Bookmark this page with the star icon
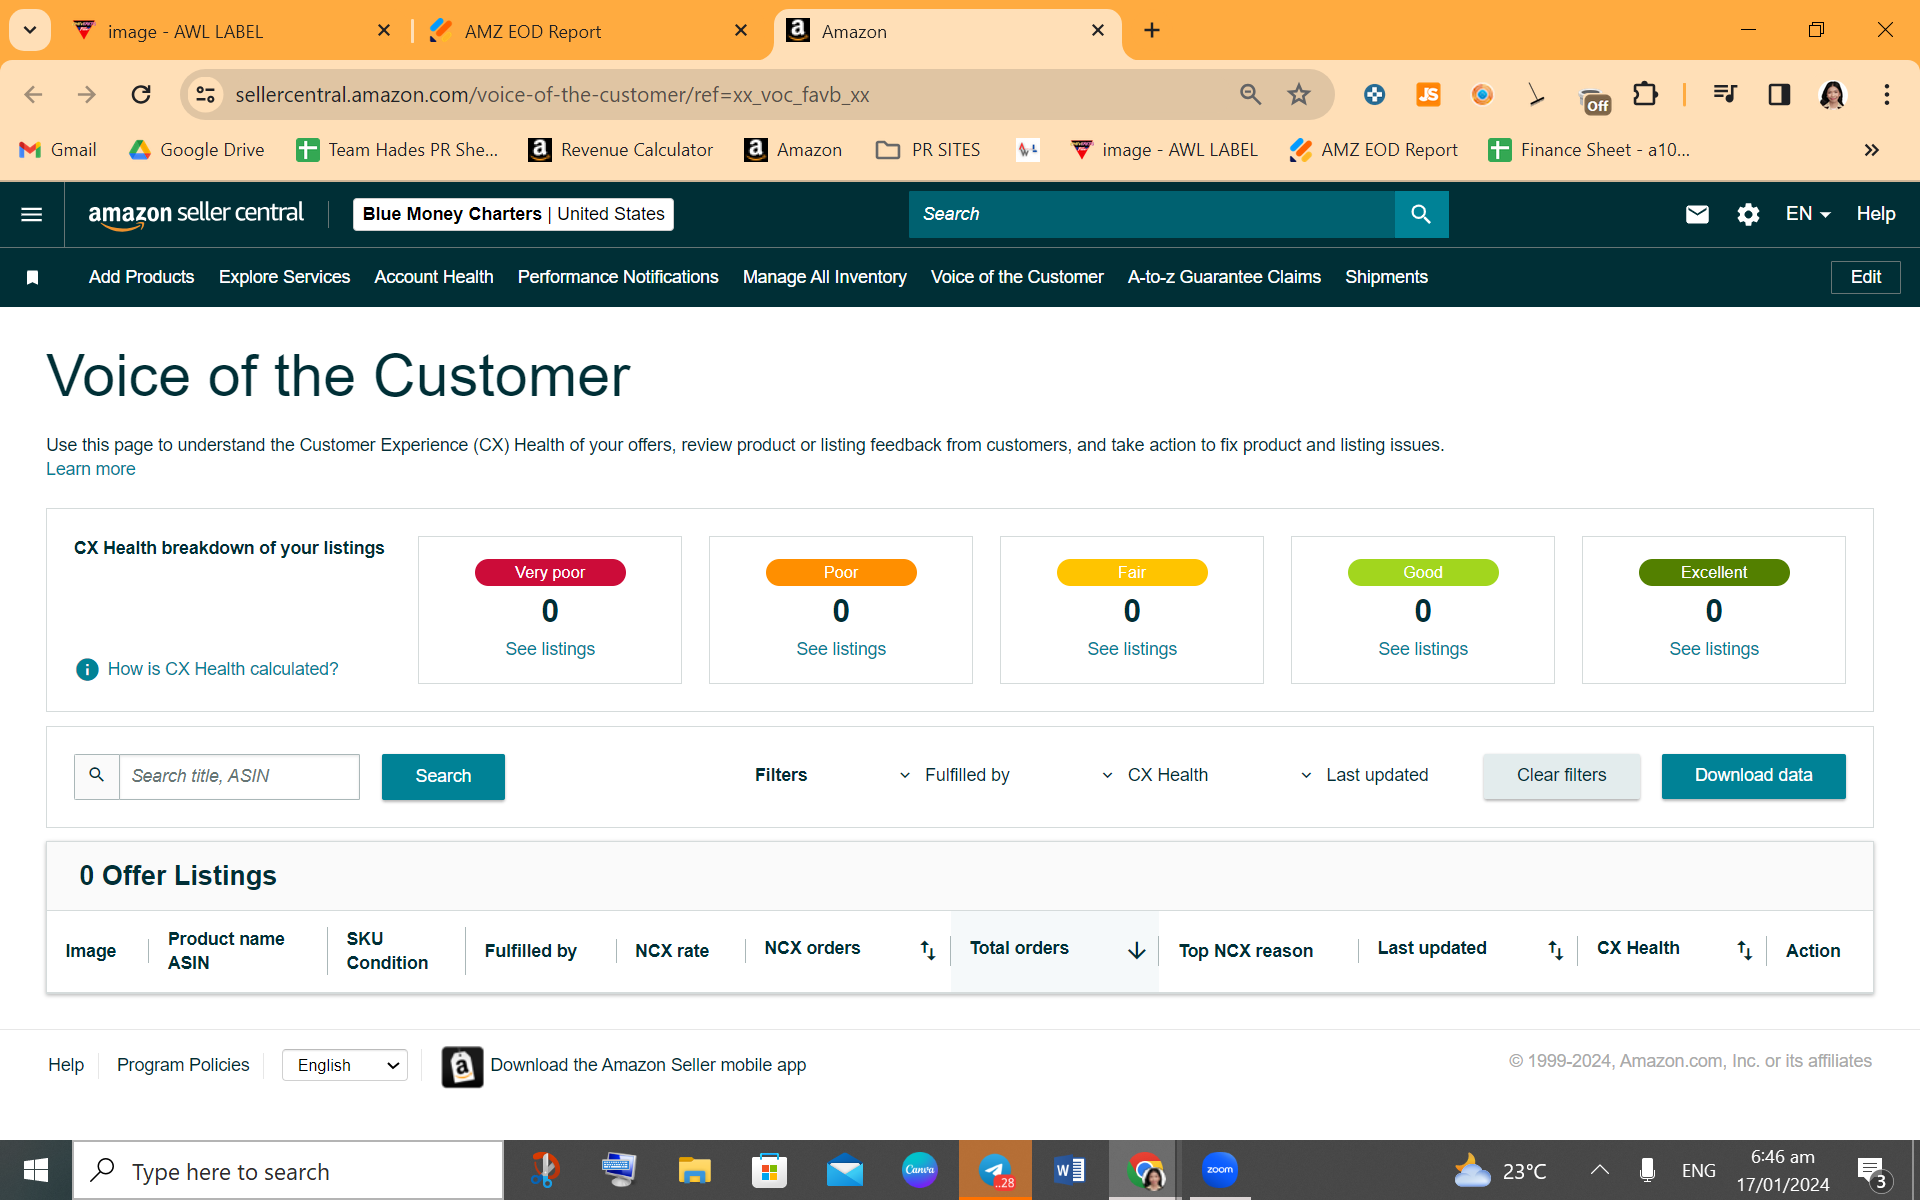Viewport: 1920px width, 1200px height. coord(1299,94)
